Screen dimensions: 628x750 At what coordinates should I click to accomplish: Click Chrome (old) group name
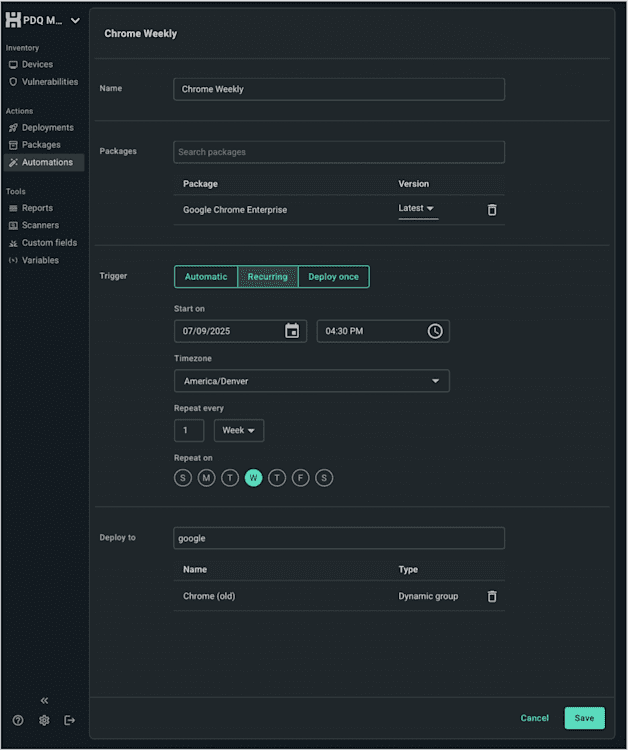209,596
